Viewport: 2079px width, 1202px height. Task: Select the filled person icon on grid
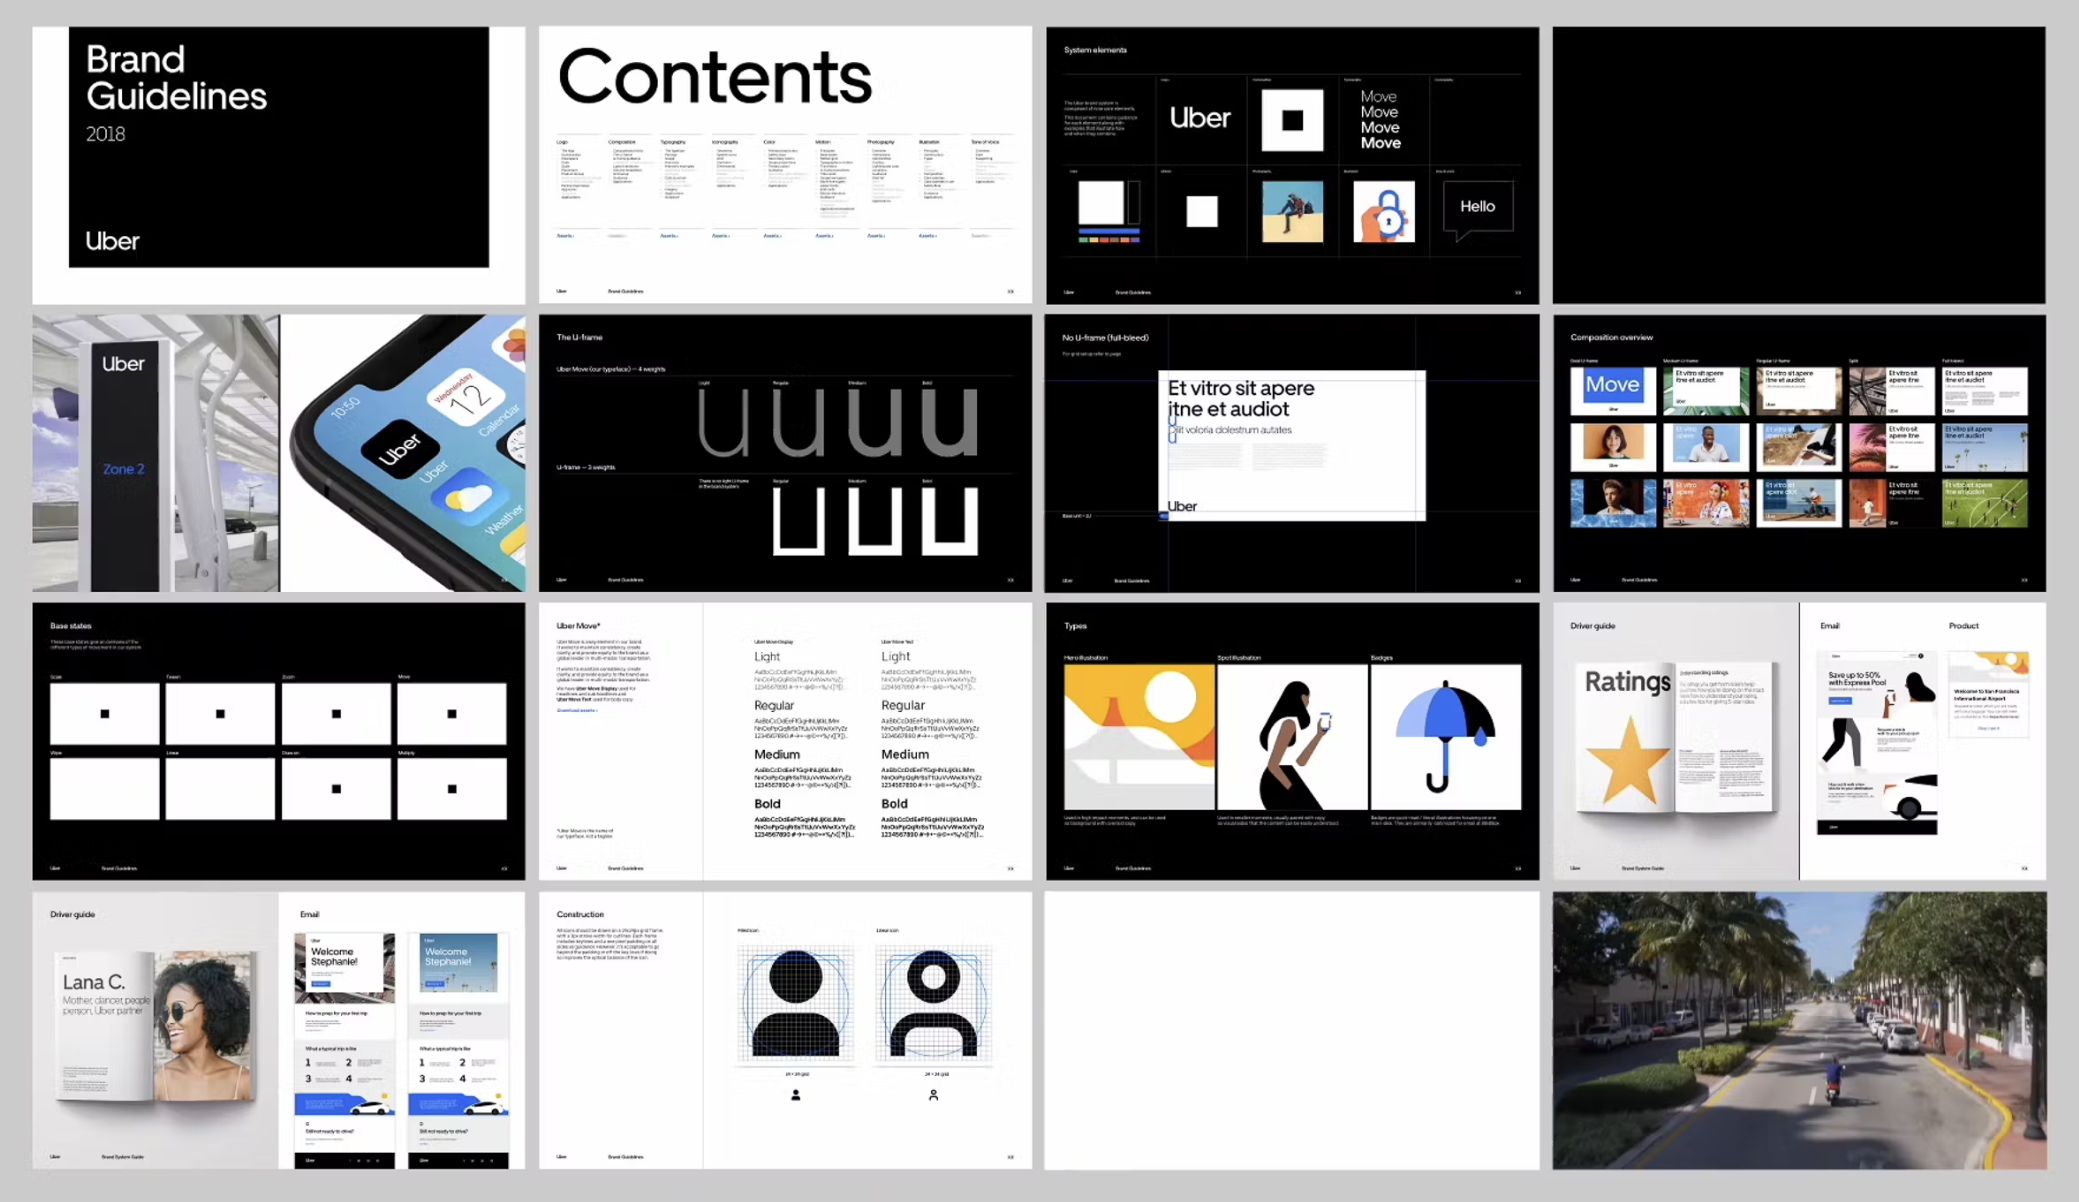click(x=796, y=1003)
